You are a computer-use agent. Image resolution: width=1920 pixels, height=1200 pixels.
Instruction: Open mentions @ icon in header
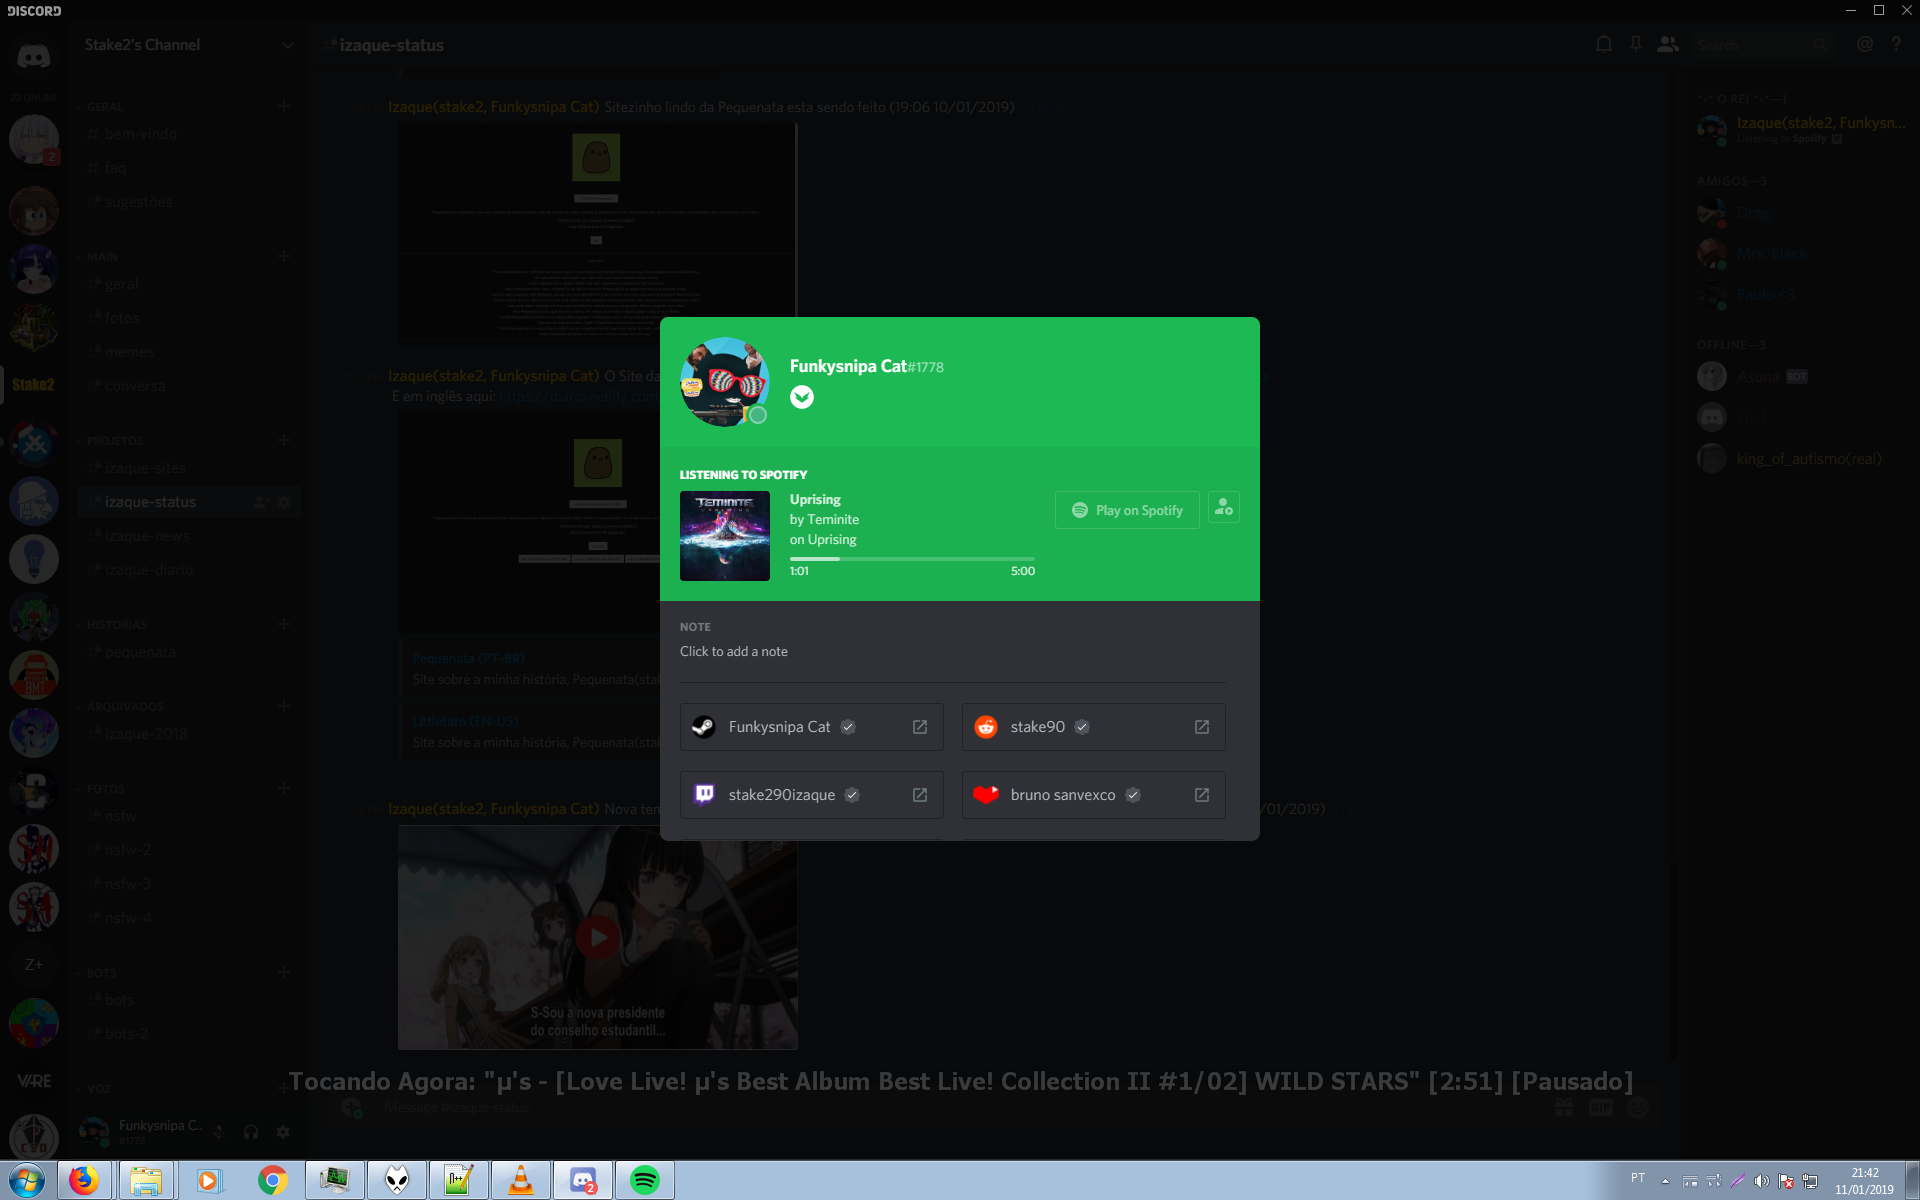point(1865,44)
